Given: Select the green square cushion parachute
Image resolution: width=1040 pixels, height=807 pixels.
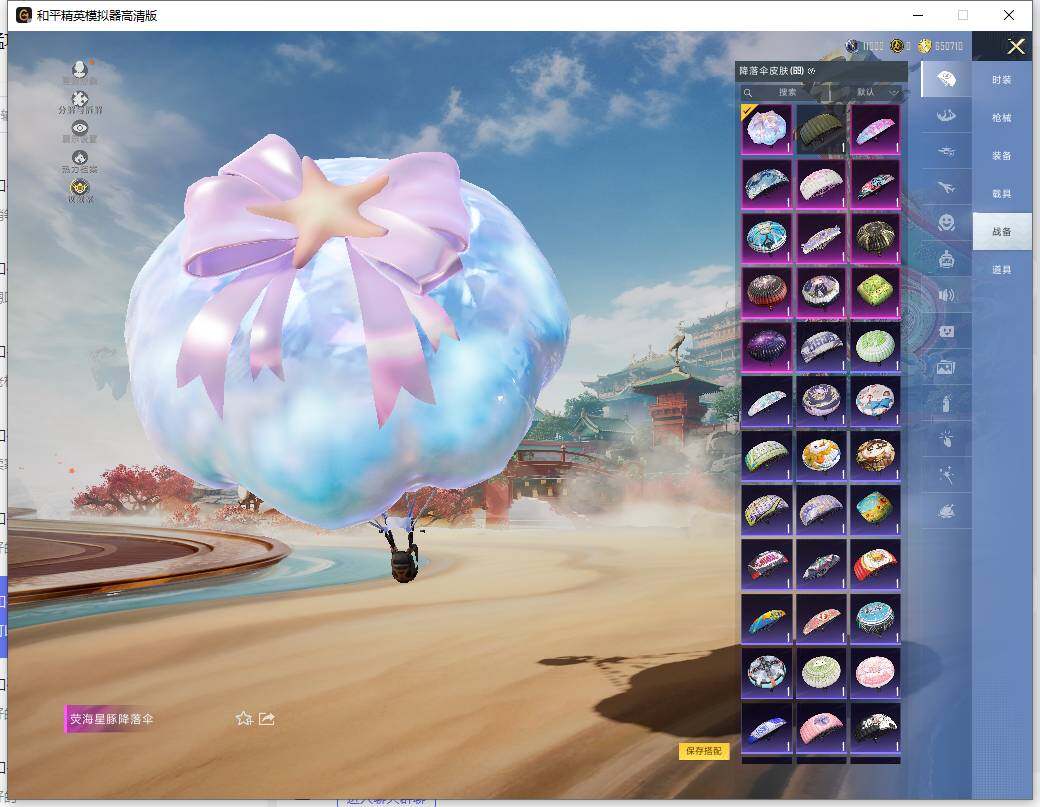Looking at the screenshot, I should click(x=875, y=292).
